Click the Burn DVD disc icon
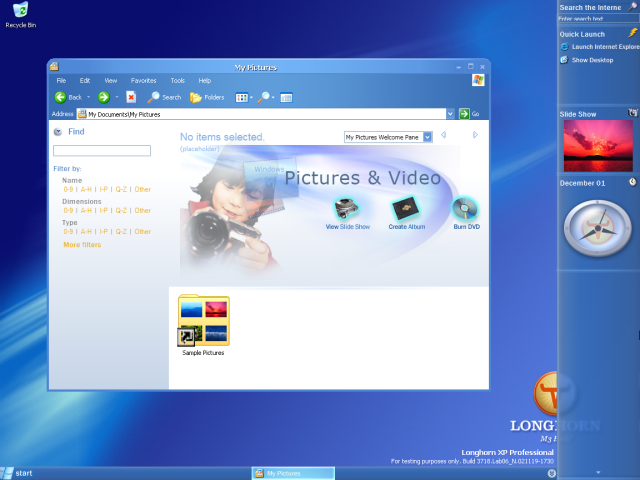This screenshot has width=640, height=480. pos(465,209)
